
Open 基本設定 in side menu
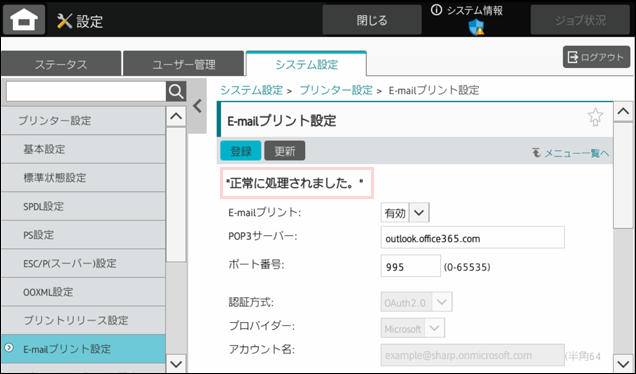[x=83, y=149]
